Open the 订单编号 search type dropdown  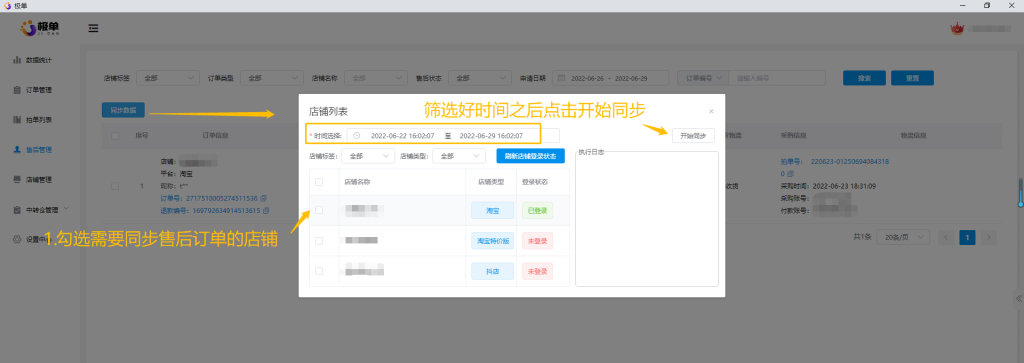(x=703, y=78)
